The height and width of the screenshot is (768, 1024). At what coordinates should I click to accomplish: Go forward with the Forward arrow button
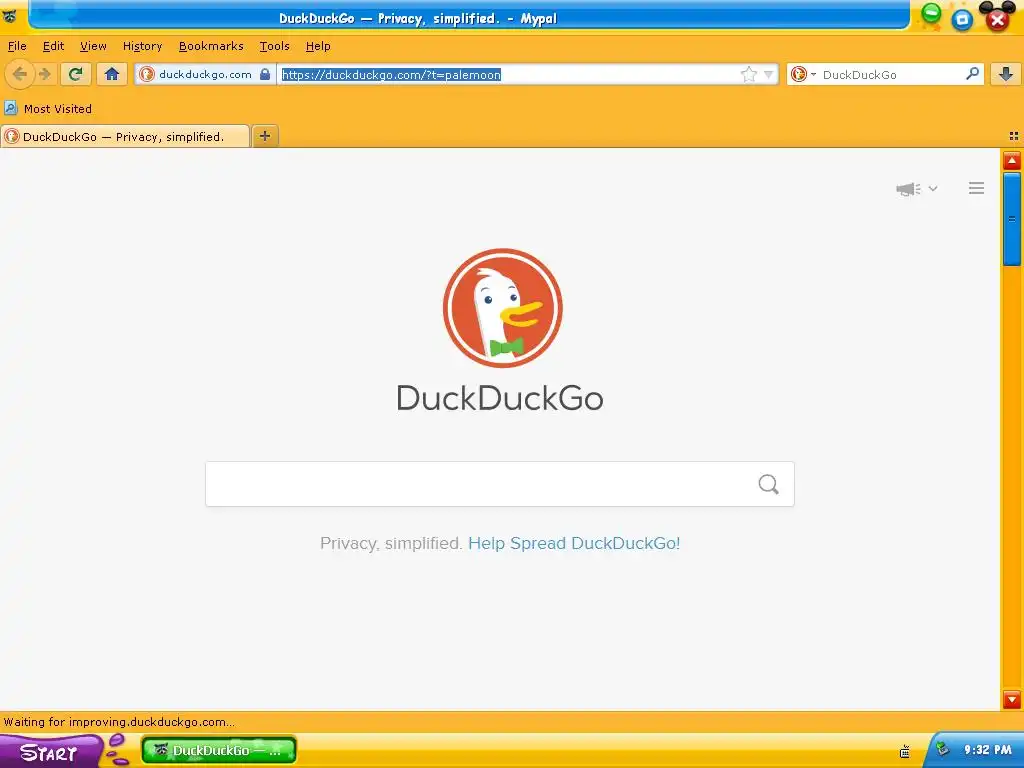(x=45, y=74)
